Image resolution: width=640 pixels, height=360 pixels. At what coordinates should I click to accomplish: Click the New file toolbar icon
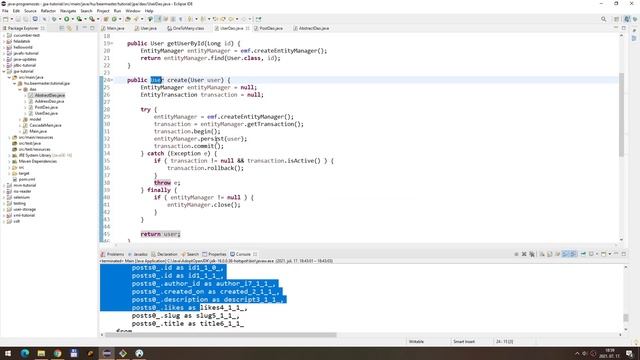click(x=6, y=19)
